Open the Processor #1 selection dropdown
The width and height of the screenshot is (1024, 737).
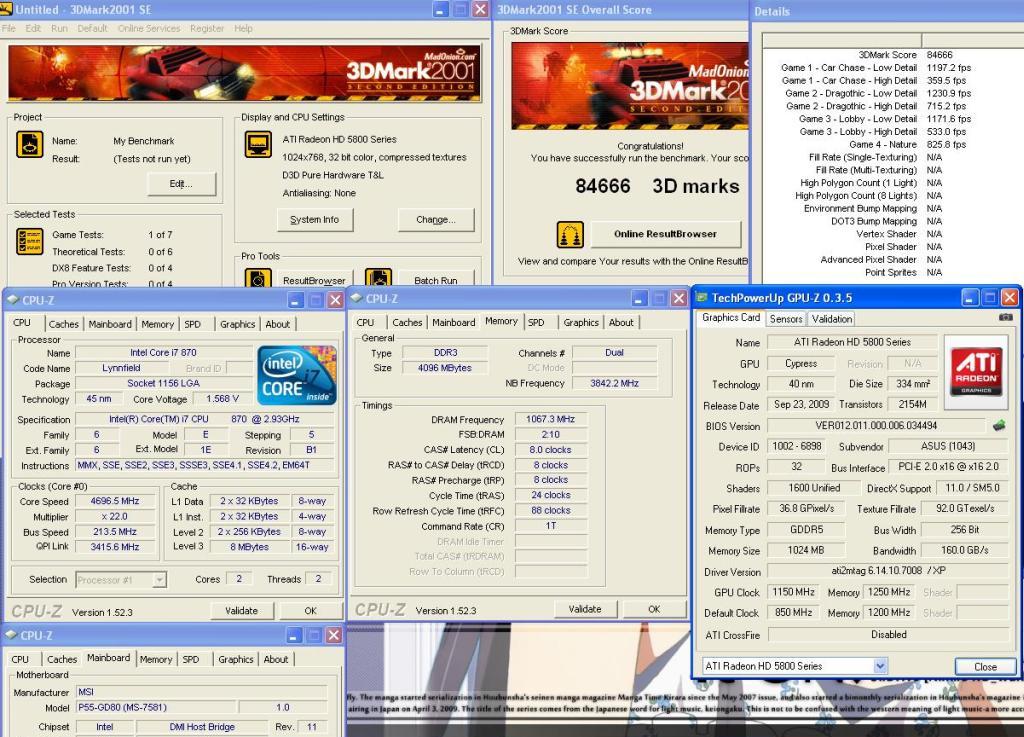pos(159,579)
